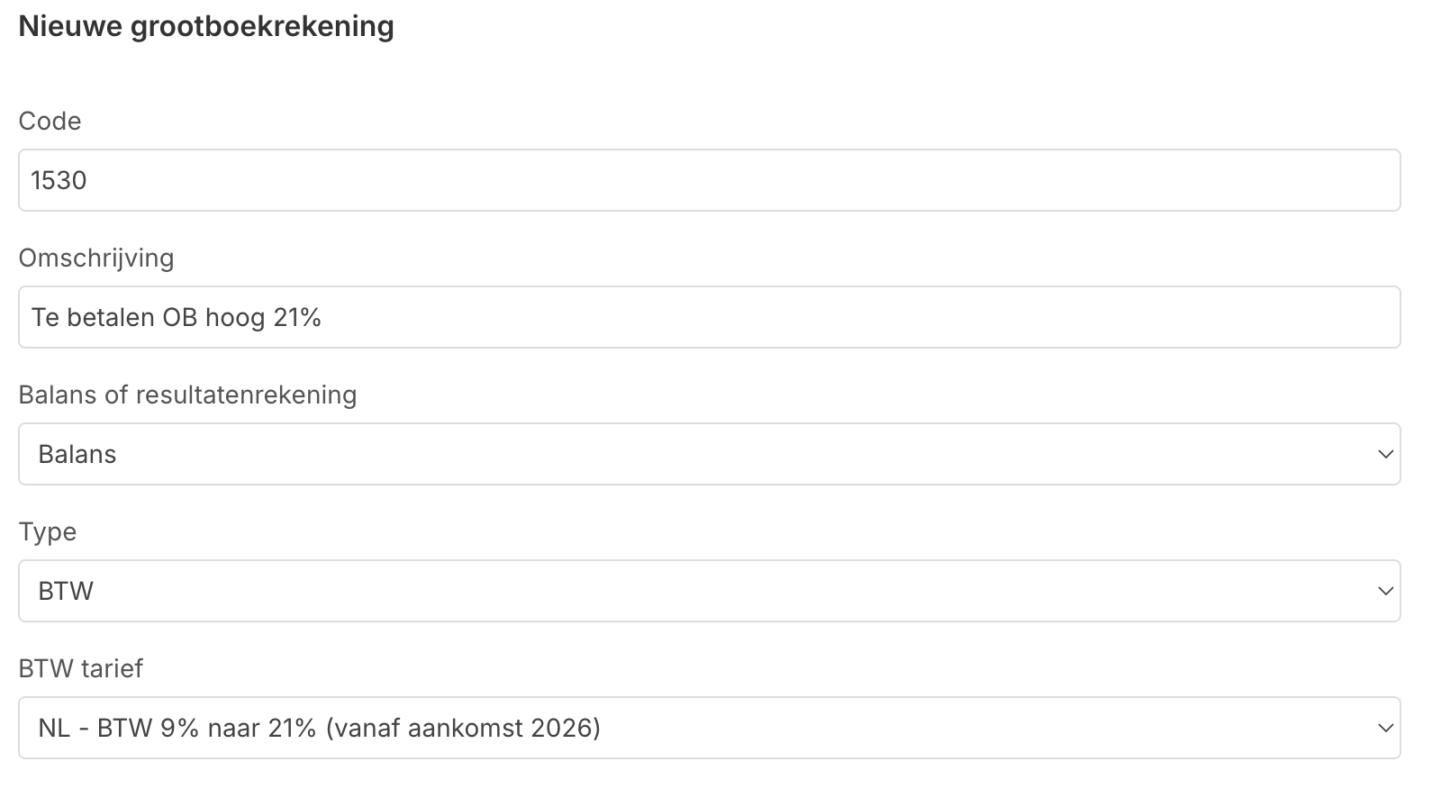Click the "Code" field label

50,121
